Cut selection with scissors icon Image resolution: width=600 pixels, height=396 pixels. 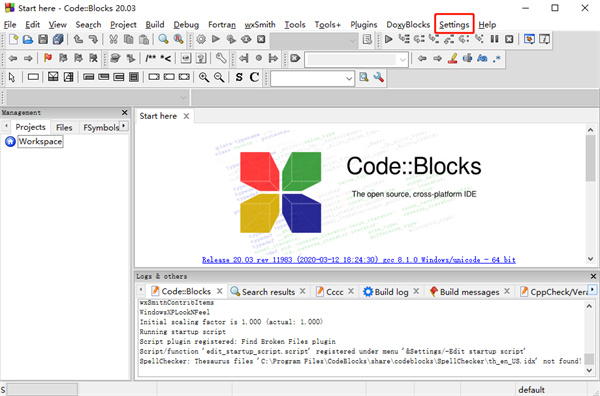(x=113, y=39)
